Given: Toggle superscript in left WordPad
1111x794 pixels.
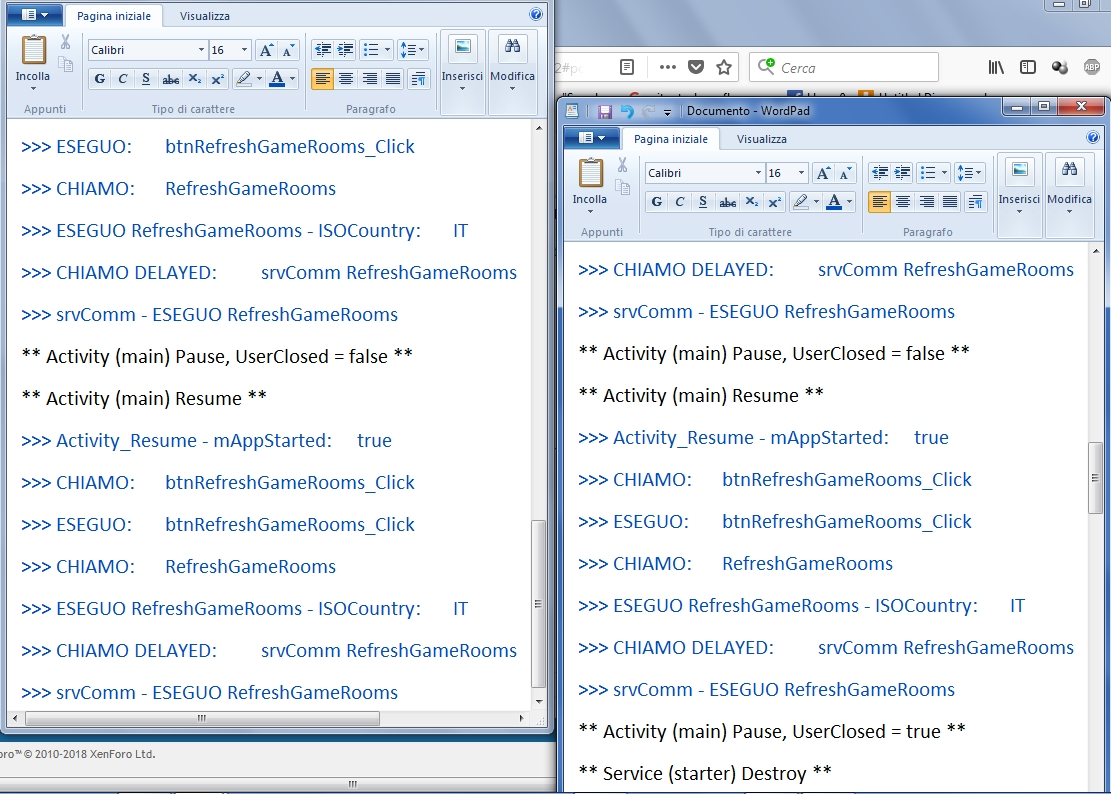Looking at the screenshot, I should coord(218,79).
